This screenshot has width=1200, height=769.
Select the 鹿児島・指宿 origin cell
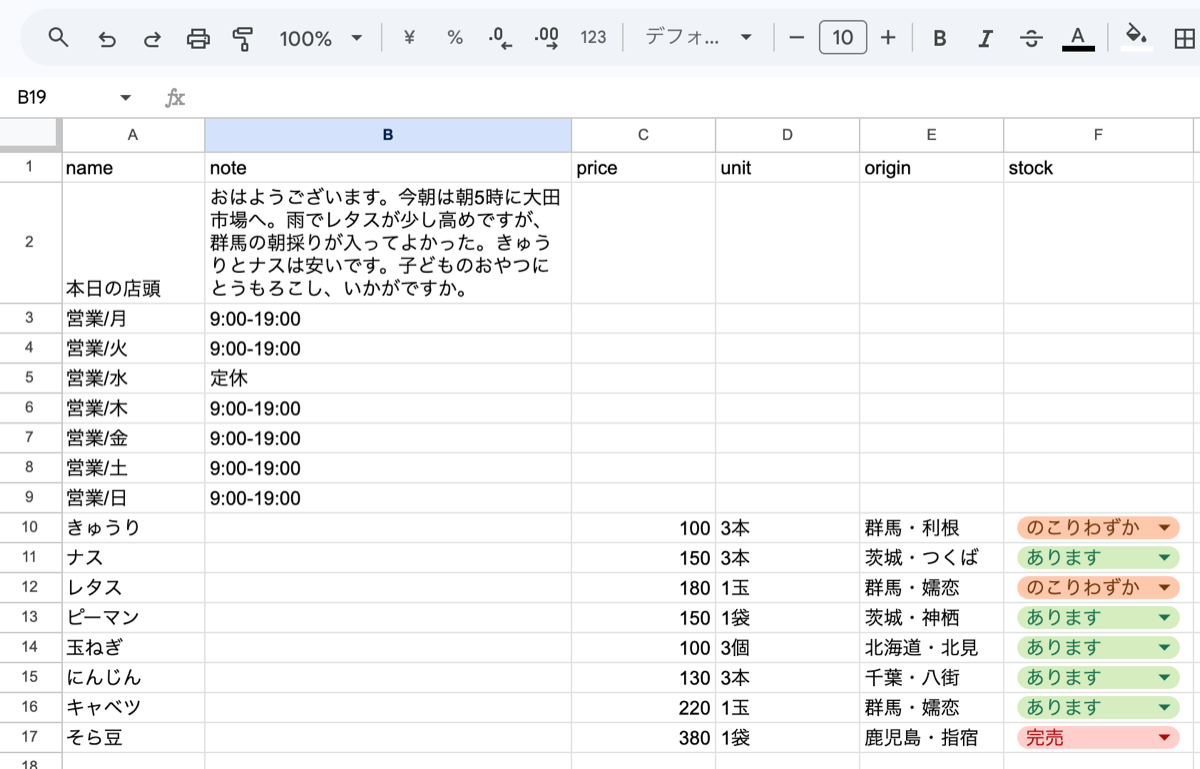(x=931, y=738)
